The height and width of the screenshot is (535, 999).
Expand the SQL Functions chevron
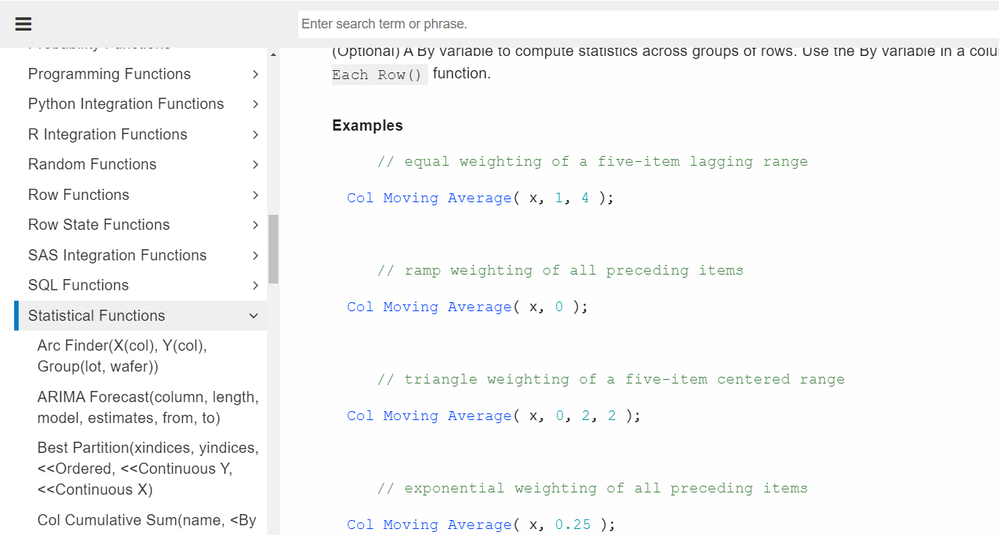(x=255, y=285)
